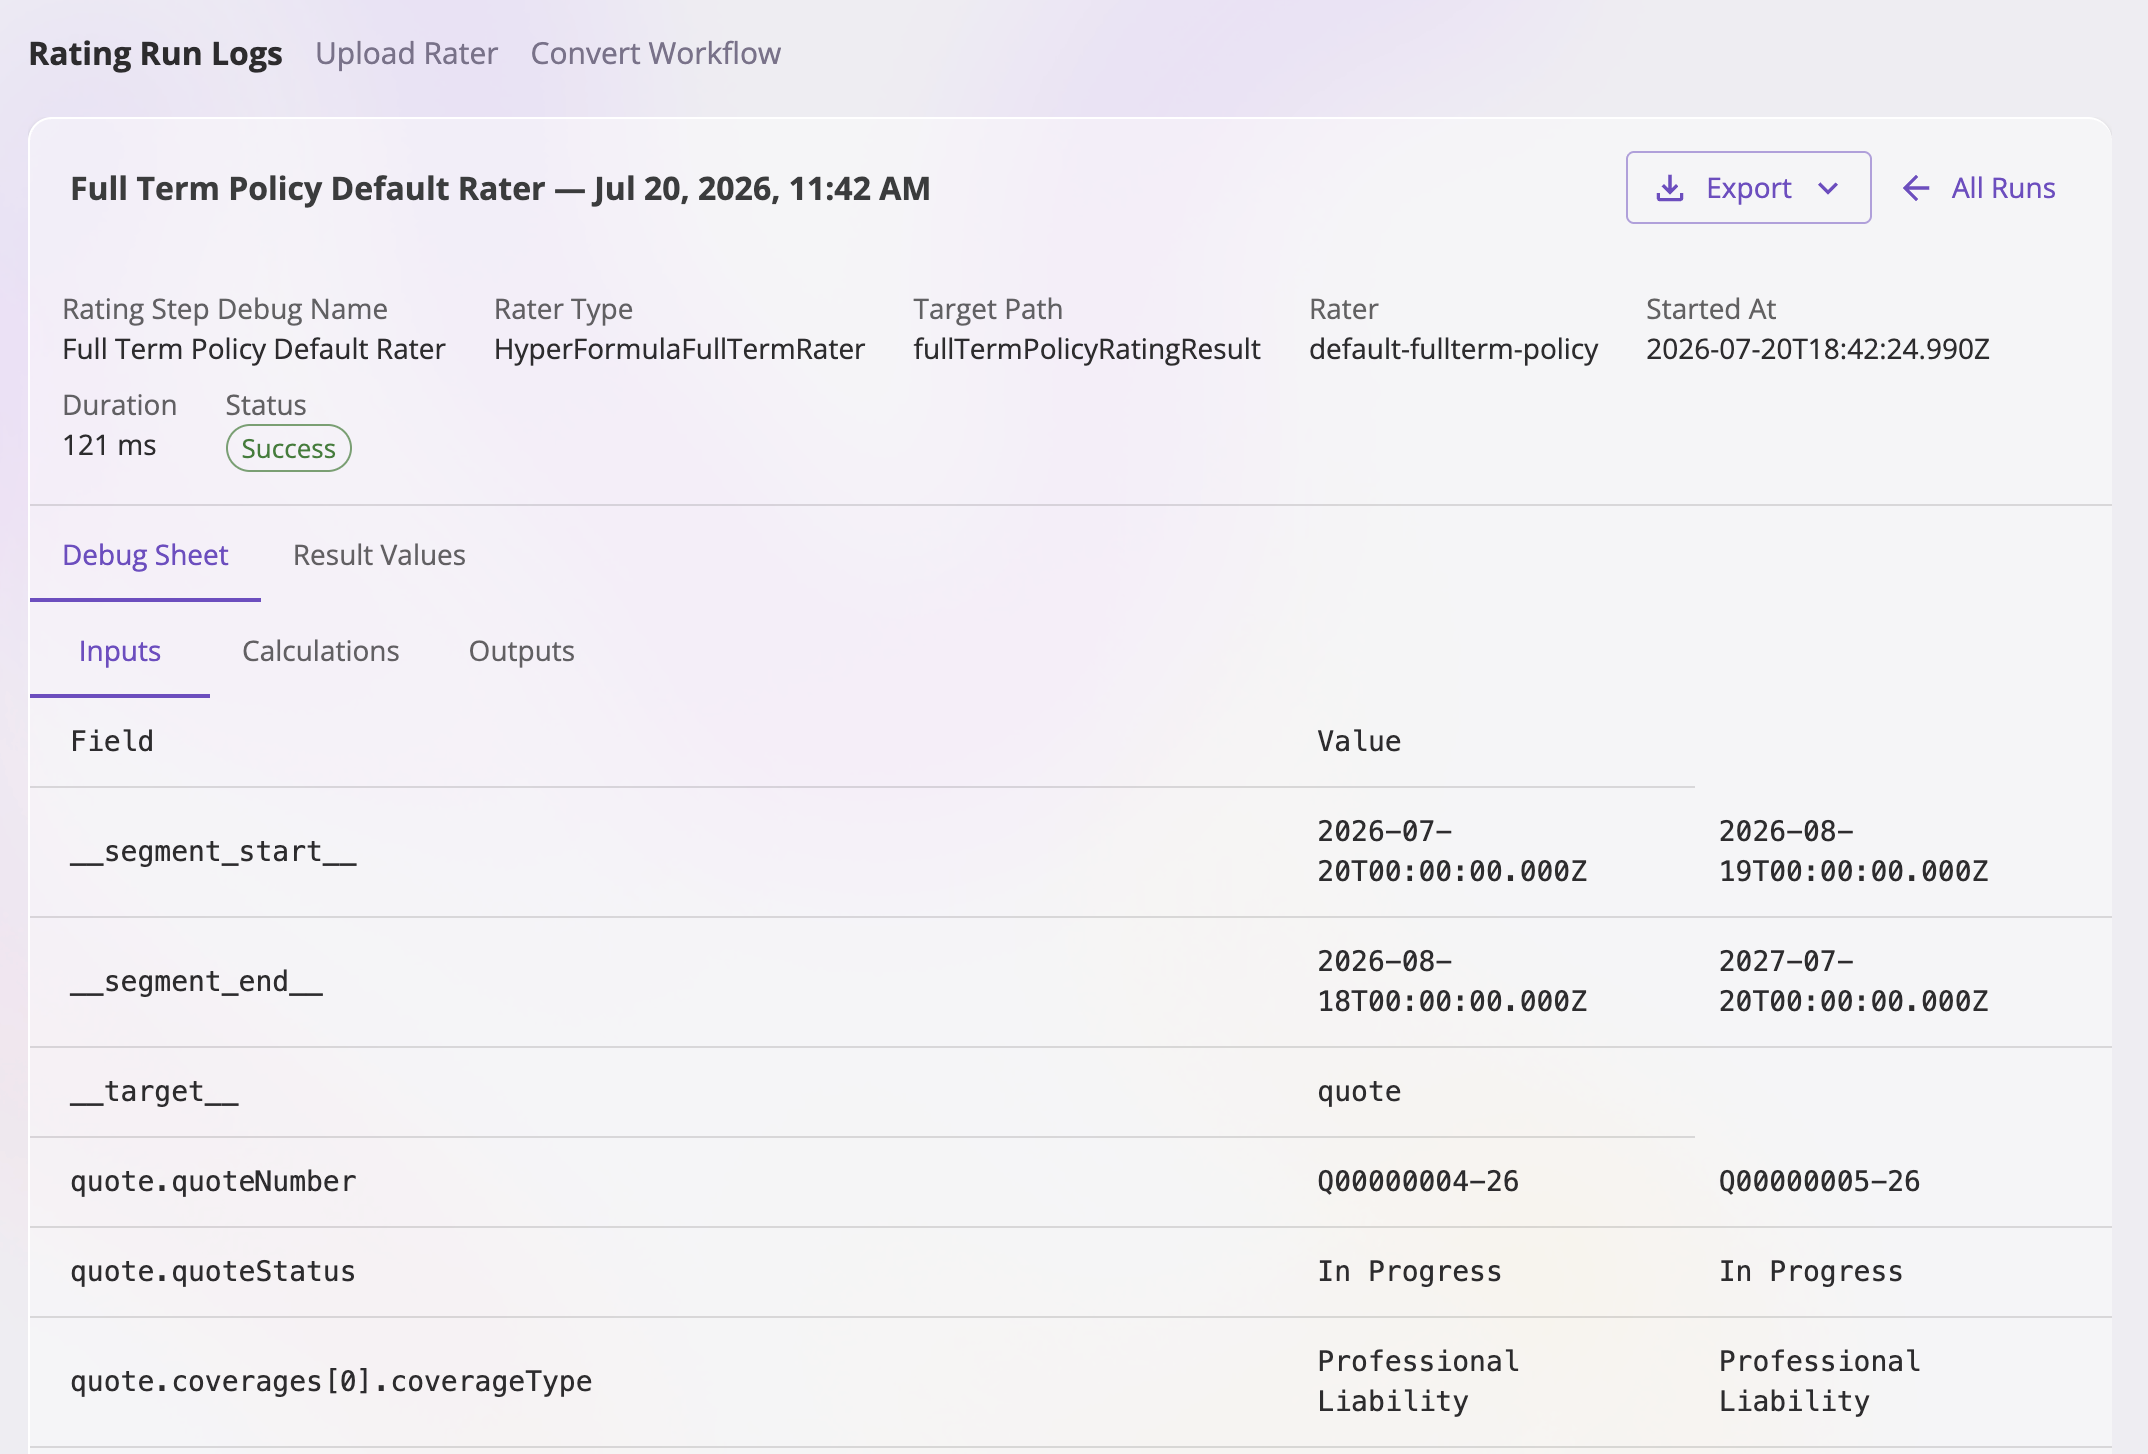
Task: Click the Success status badge
Action: [289, 448]
